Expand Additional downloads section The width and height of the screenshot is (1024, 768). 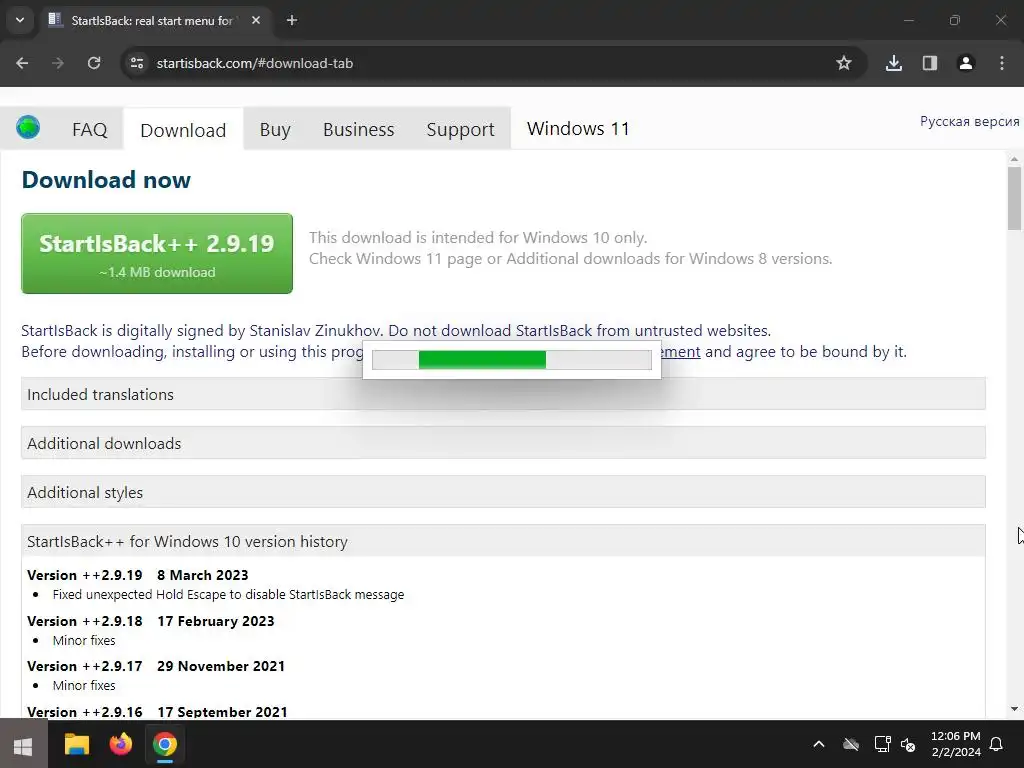tap(503, 443)
